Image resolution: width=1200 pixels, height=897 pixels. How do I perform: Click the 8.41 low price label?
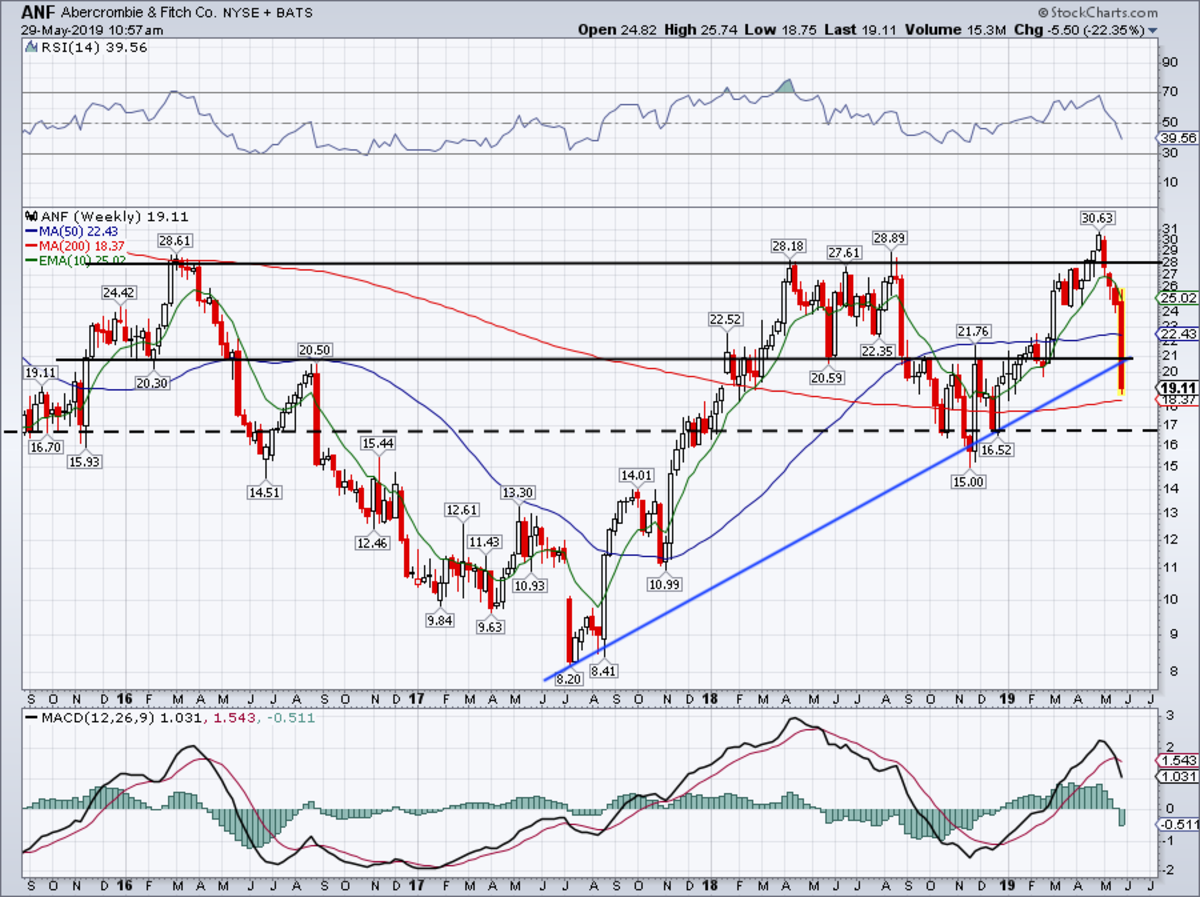pyautogui.click(x=604, y=672)
